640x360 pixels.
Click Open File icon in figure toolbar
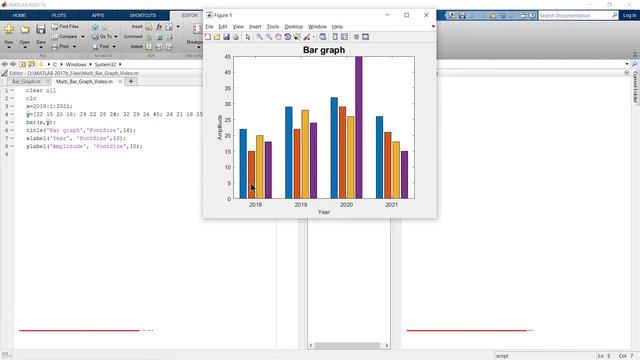217,37
